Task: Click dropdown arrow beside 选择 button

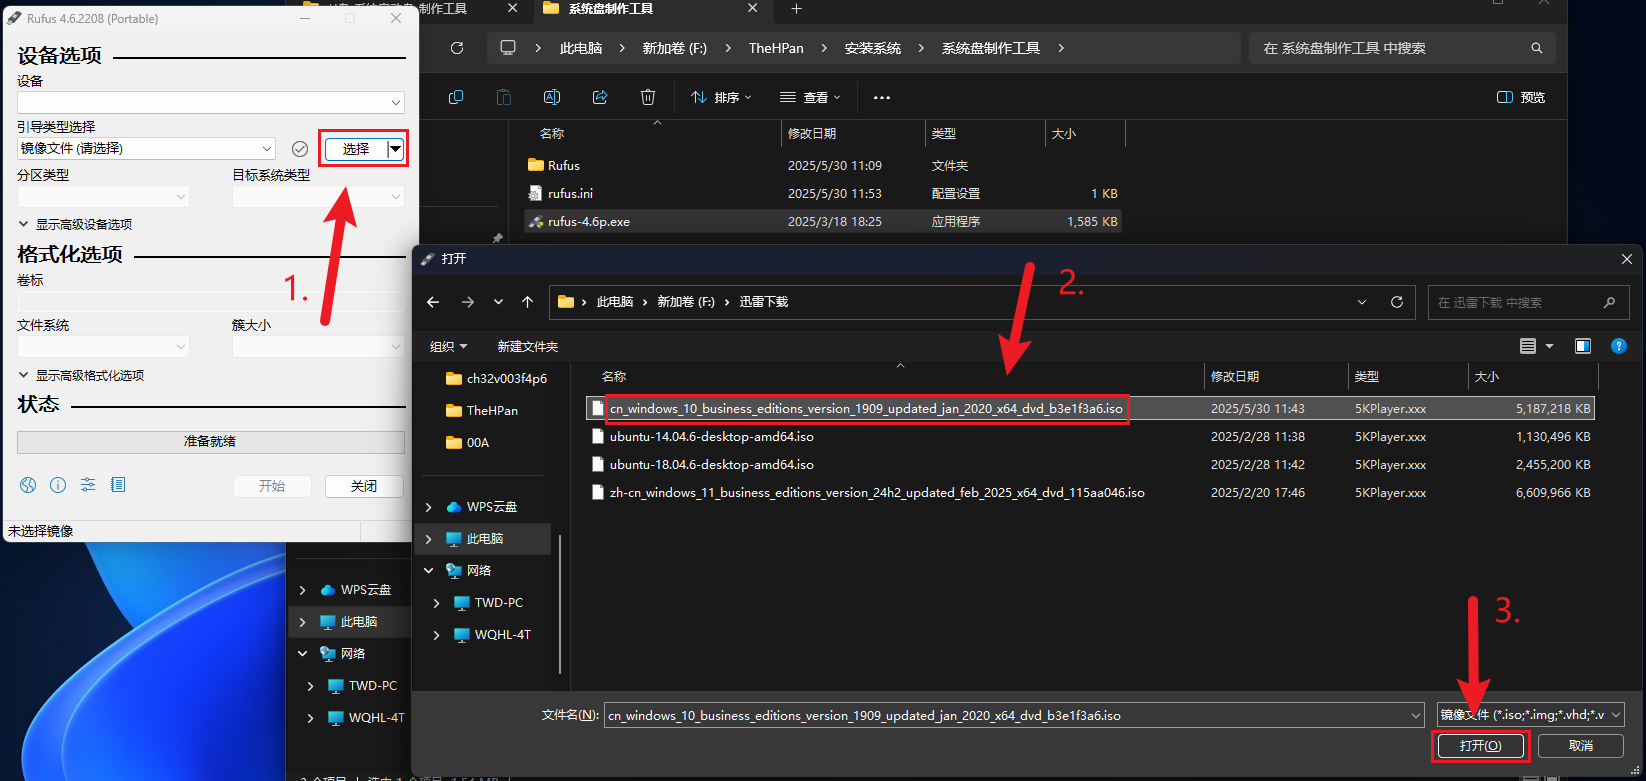Action: (396, 149)
